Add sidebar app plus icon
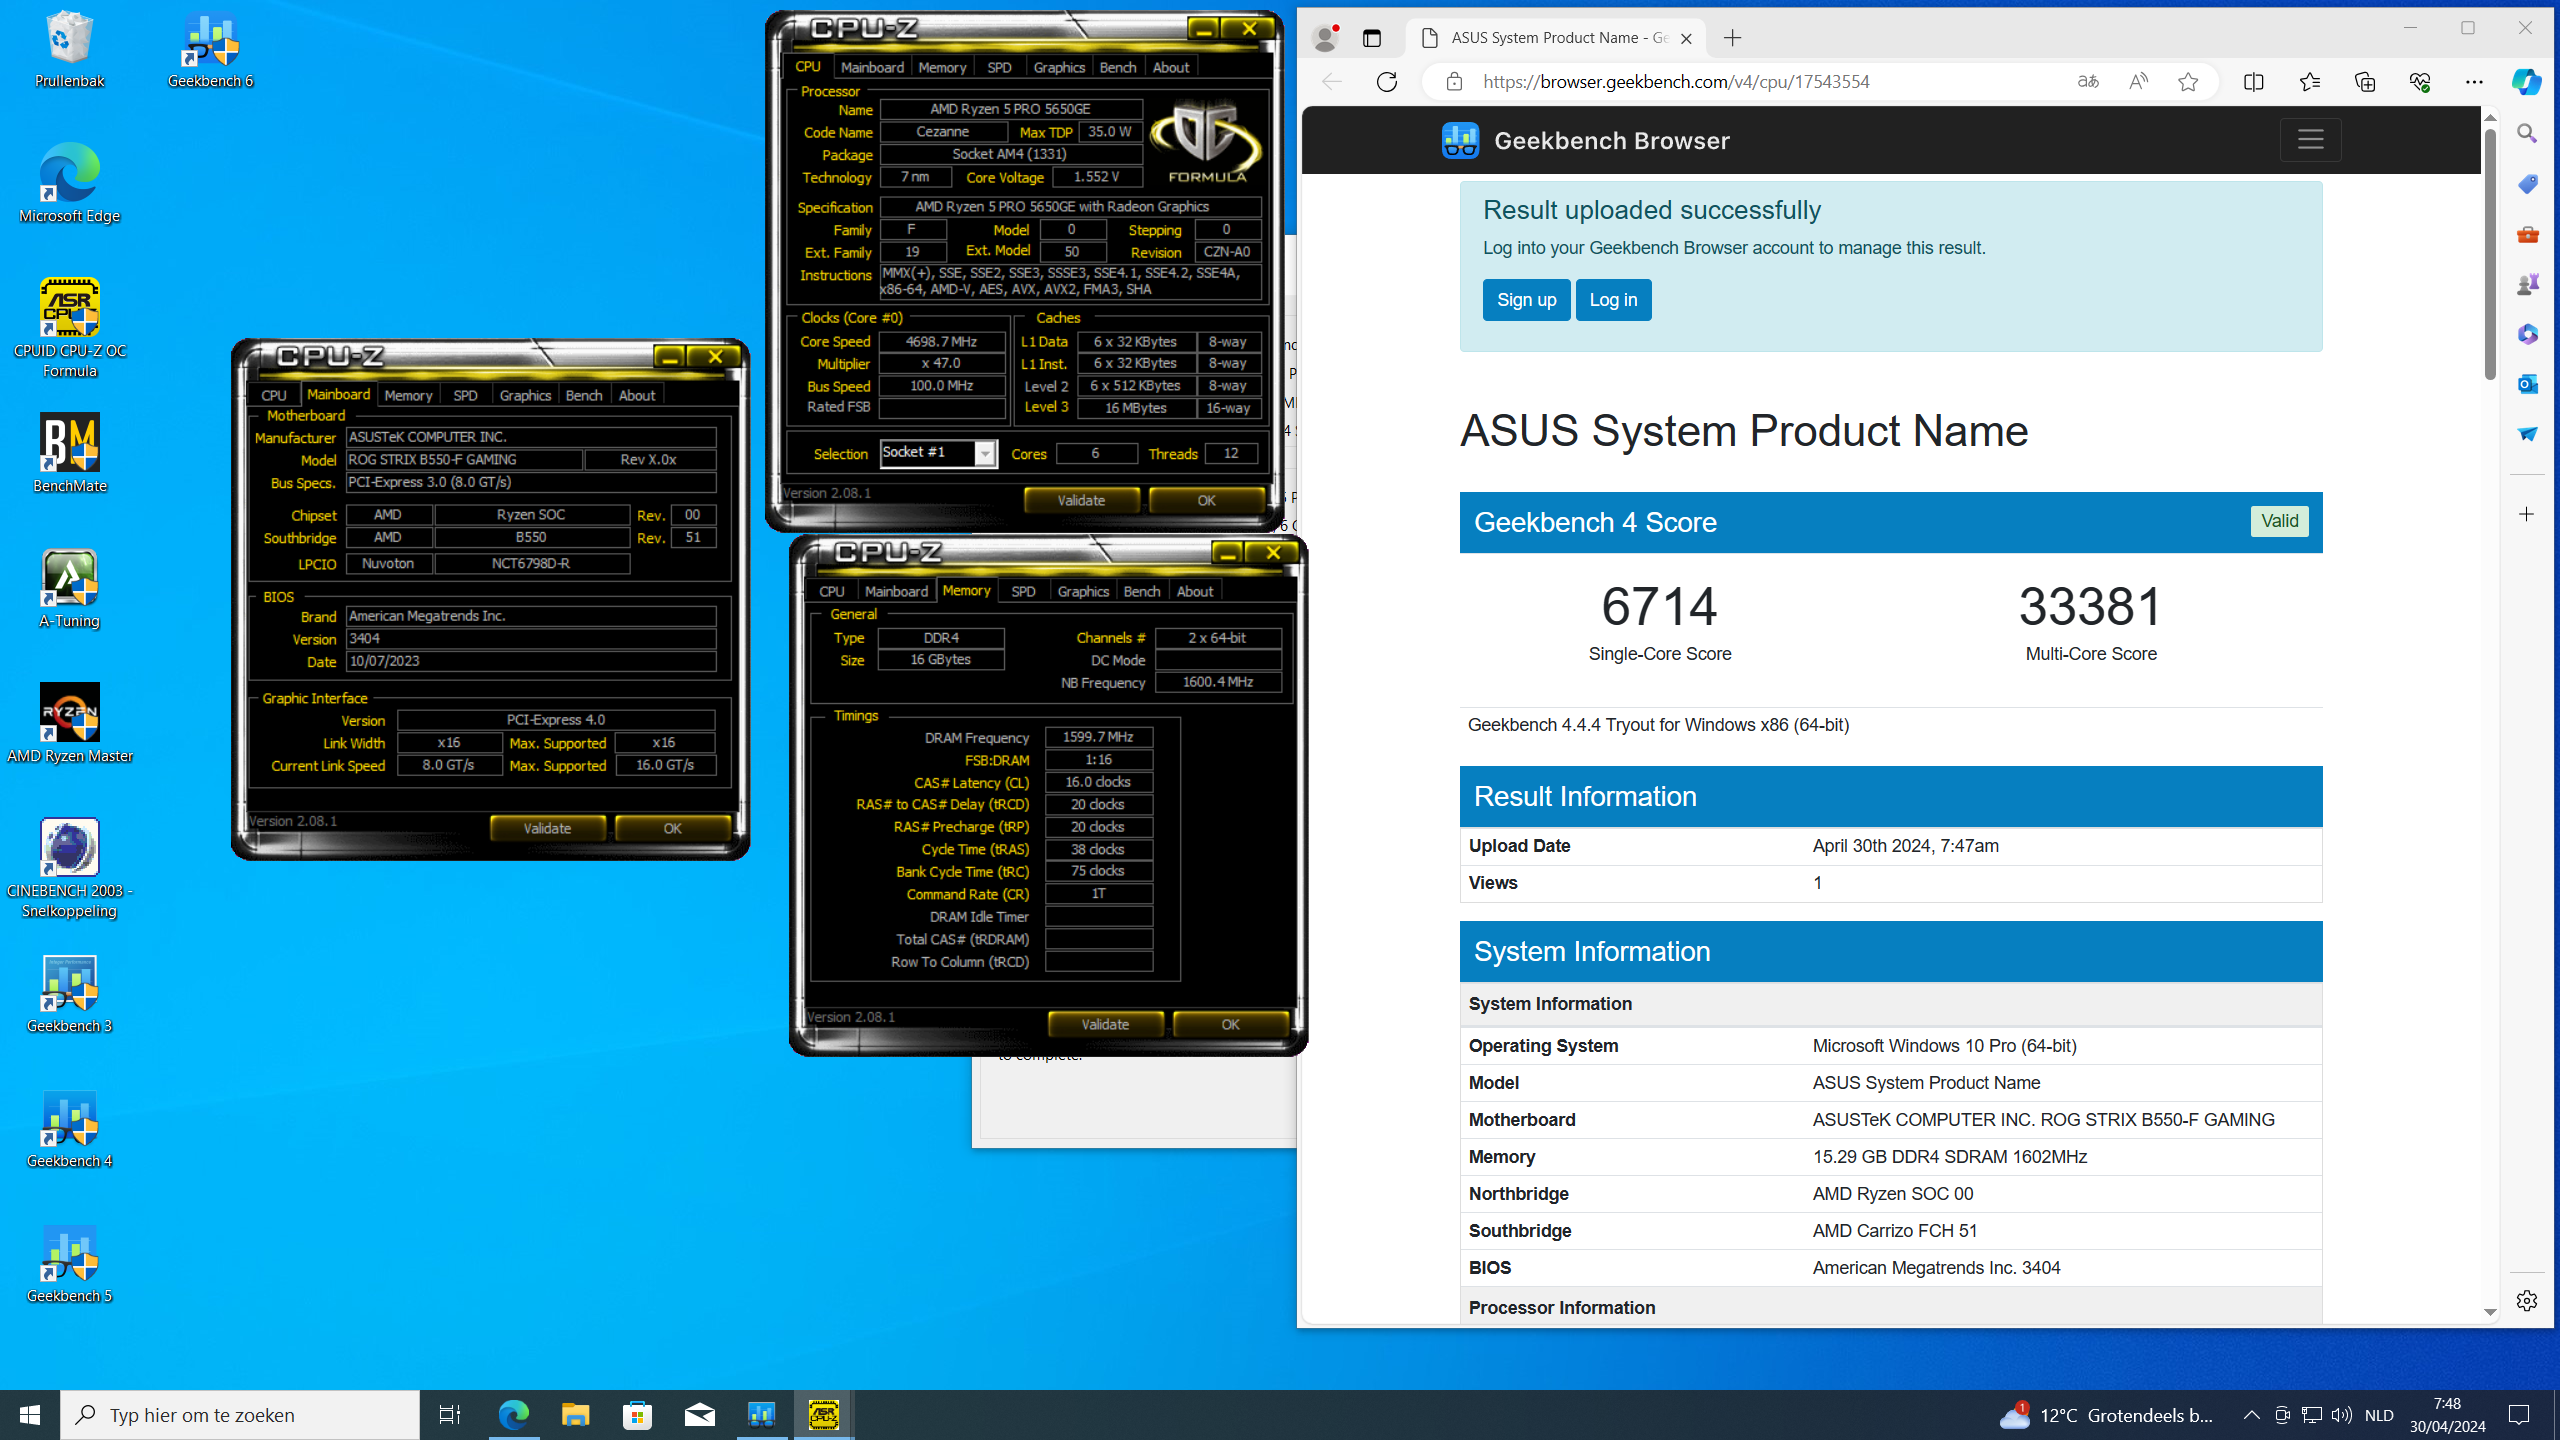Viewport: 2560px width, 1440px height. 2527,514
